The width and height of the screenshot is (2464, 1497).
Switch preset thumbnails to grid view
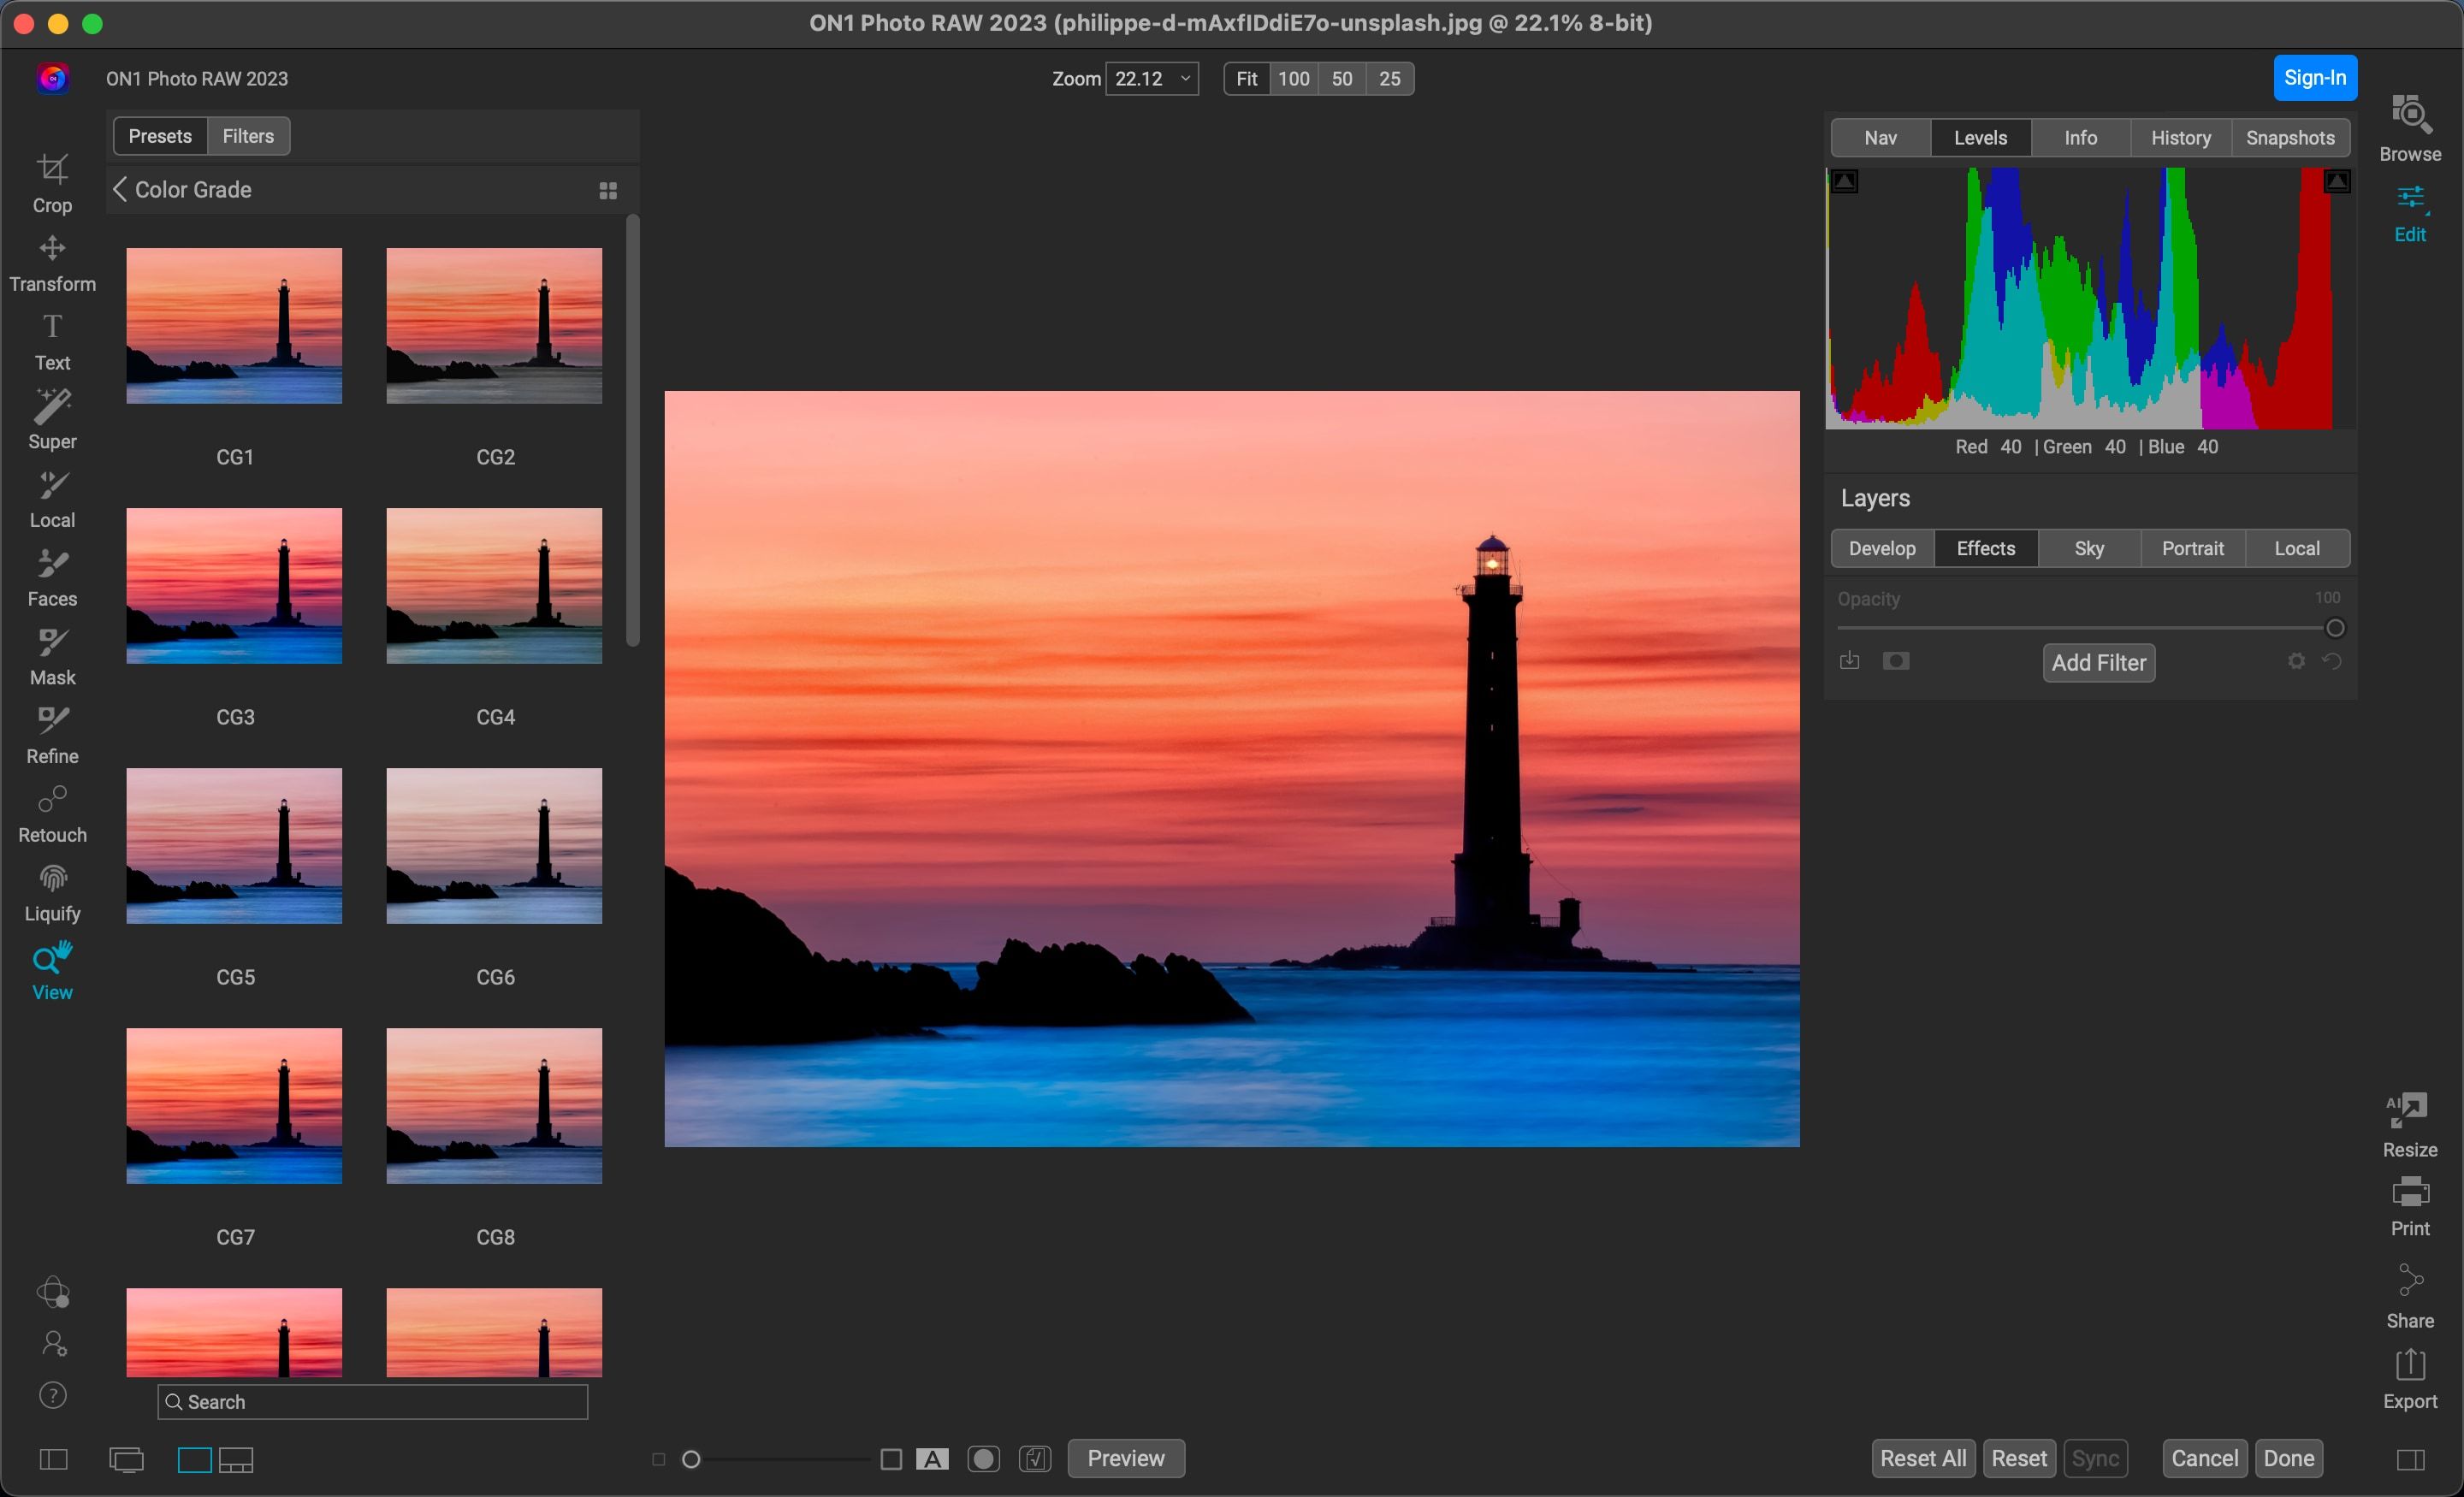pyautogui.click(x=607, y=190)
